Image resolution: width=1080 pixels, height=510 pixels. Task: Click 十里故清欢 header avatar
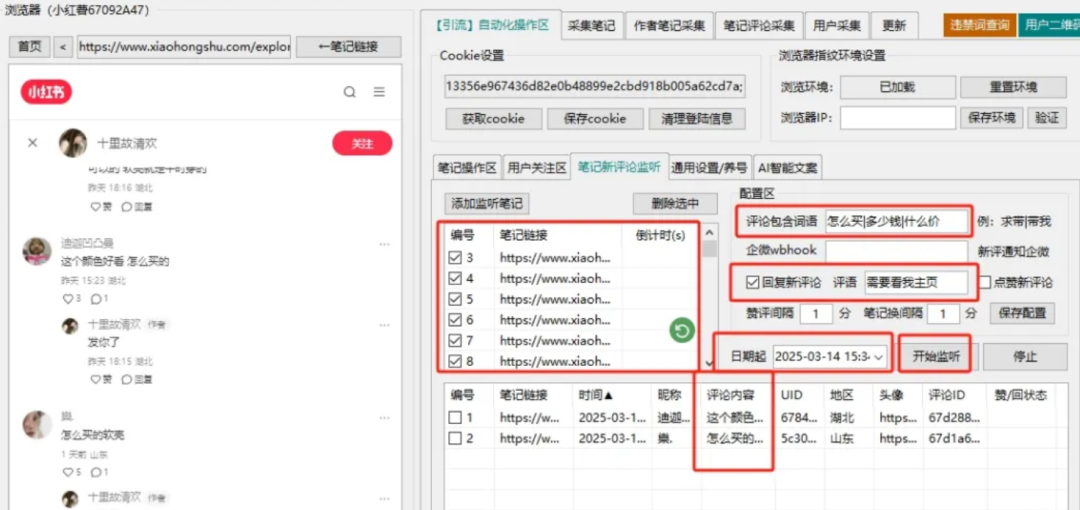(x=73, y=143)
